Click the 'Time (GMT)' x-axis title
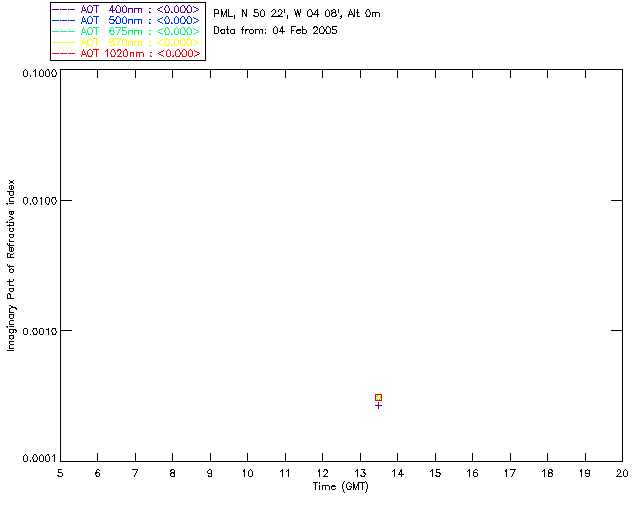The width and height of the screenshot is (640, 512). pyautogui.click(x=341, y=486)
